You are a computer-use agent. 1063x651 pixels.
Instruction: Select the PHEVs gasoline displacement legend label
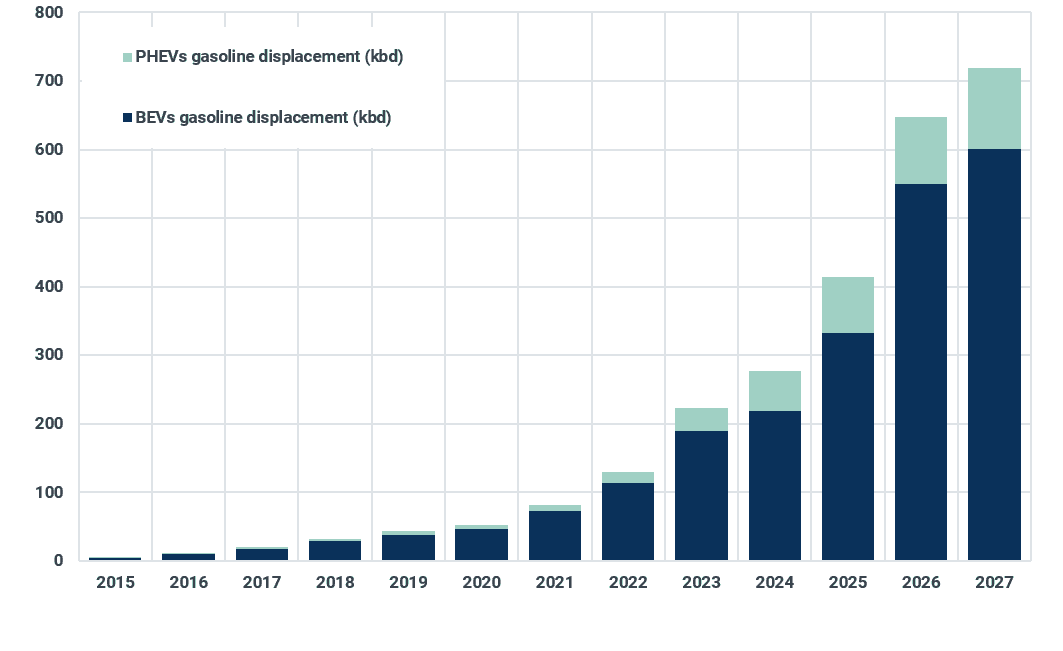(269, 57)
